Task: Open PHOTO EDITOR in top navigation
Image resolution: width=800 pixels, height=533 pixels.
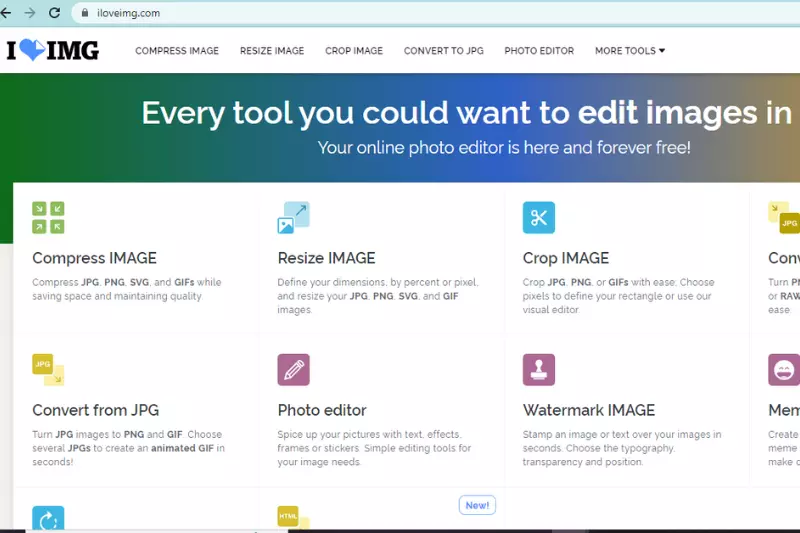Action: pos(539,50)
